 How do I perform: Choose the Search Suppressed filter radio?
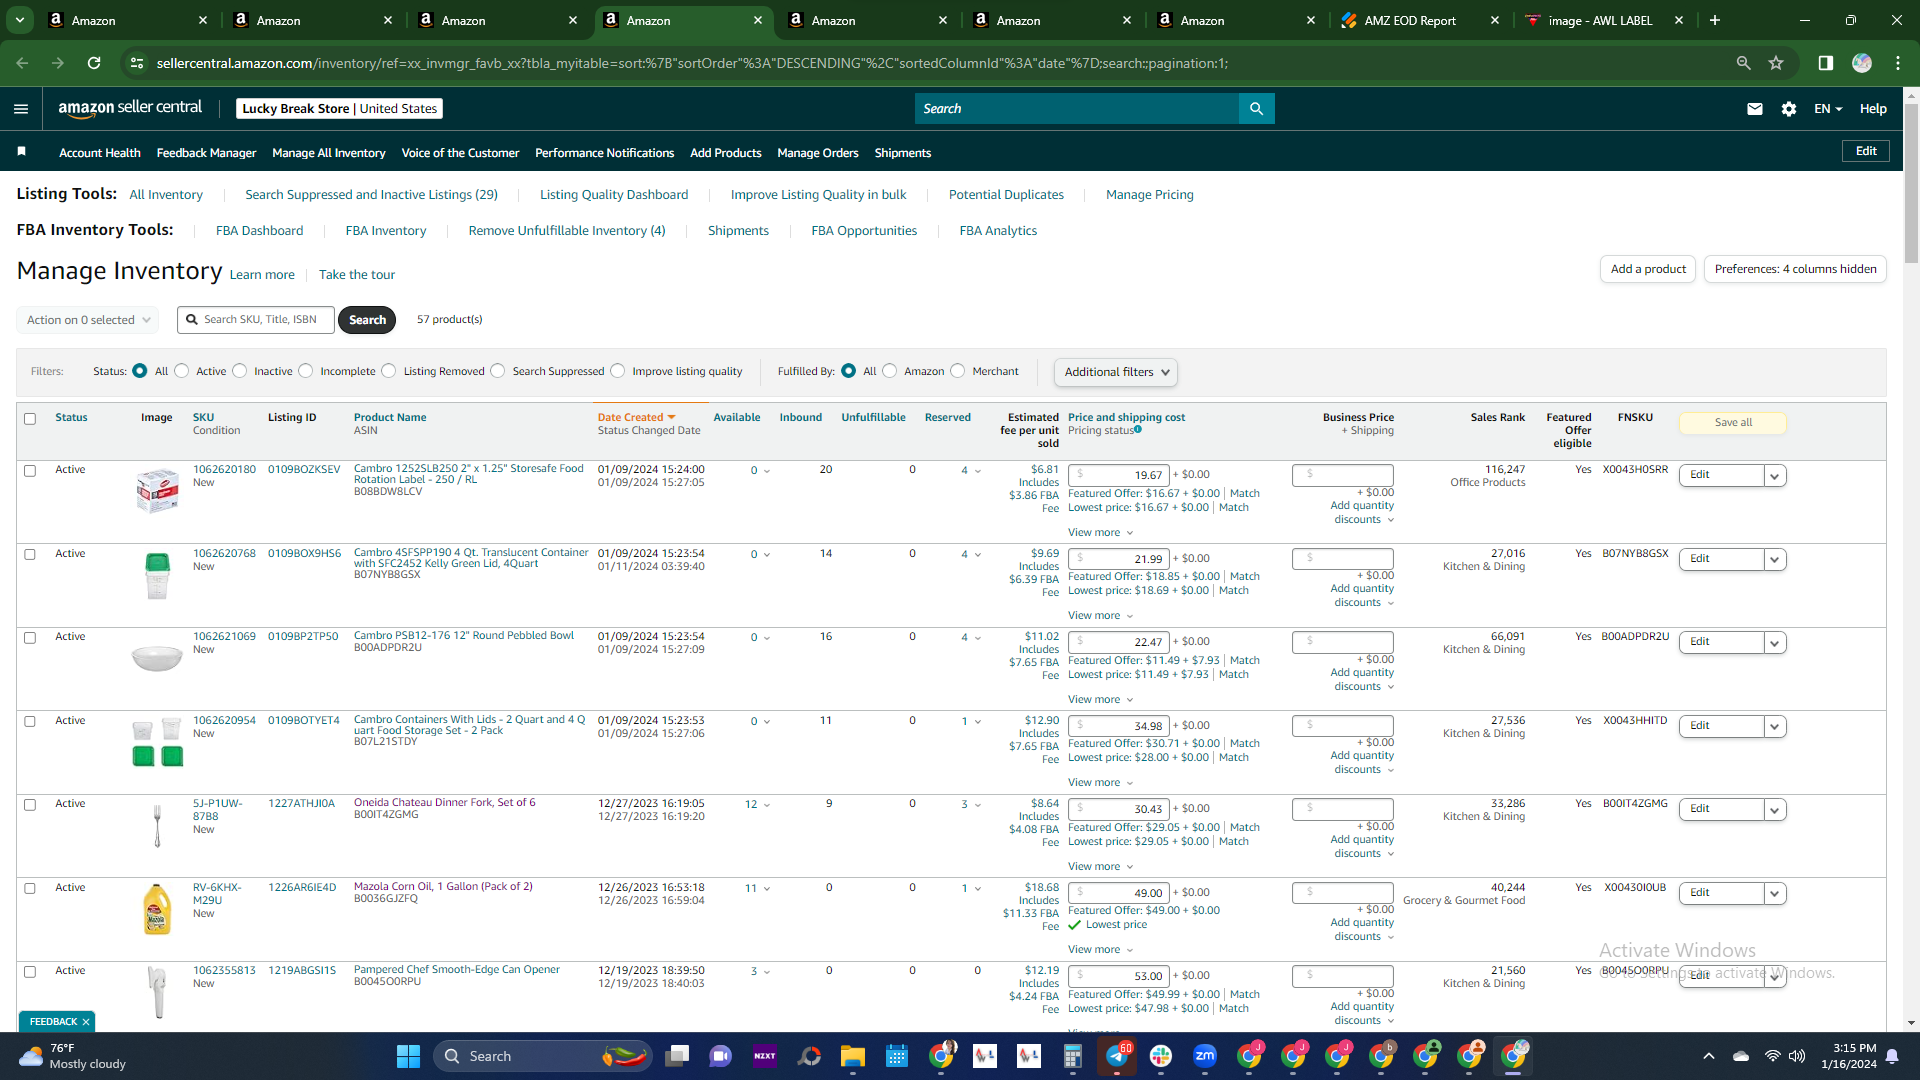tap(498, 371)
